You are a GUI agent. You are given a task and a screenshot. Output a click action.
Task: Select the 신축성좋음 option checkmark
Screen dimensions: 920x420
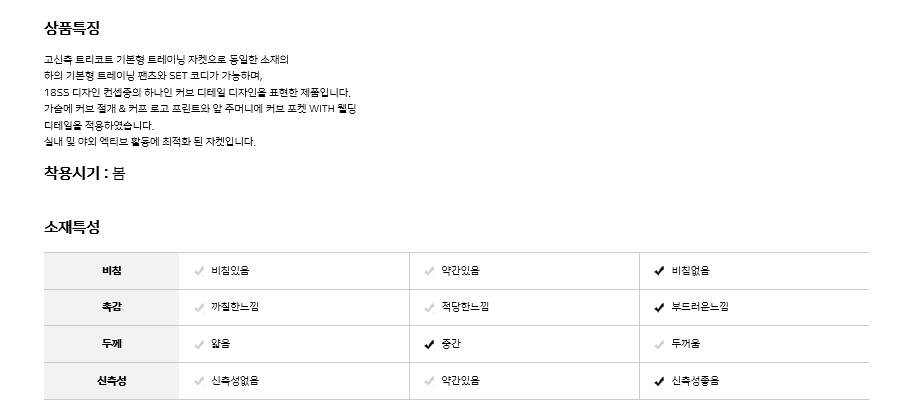coord(659,381)
